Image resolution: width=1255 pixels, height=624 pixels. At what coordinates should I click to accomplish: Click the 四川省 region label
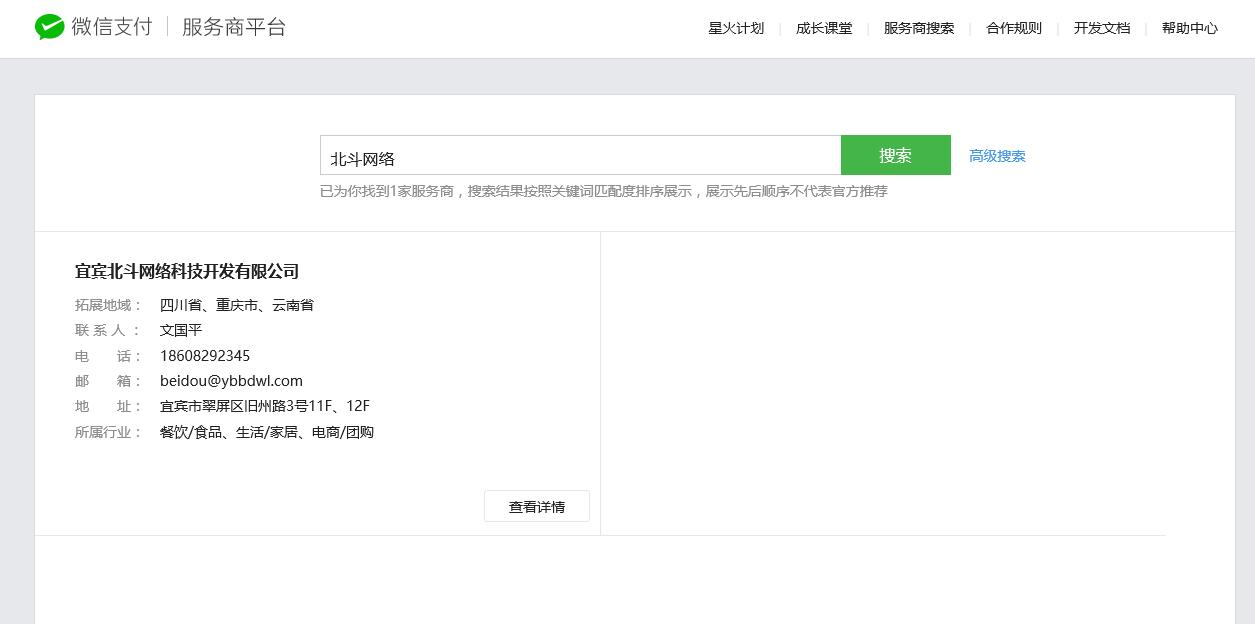tap(181, 304)
